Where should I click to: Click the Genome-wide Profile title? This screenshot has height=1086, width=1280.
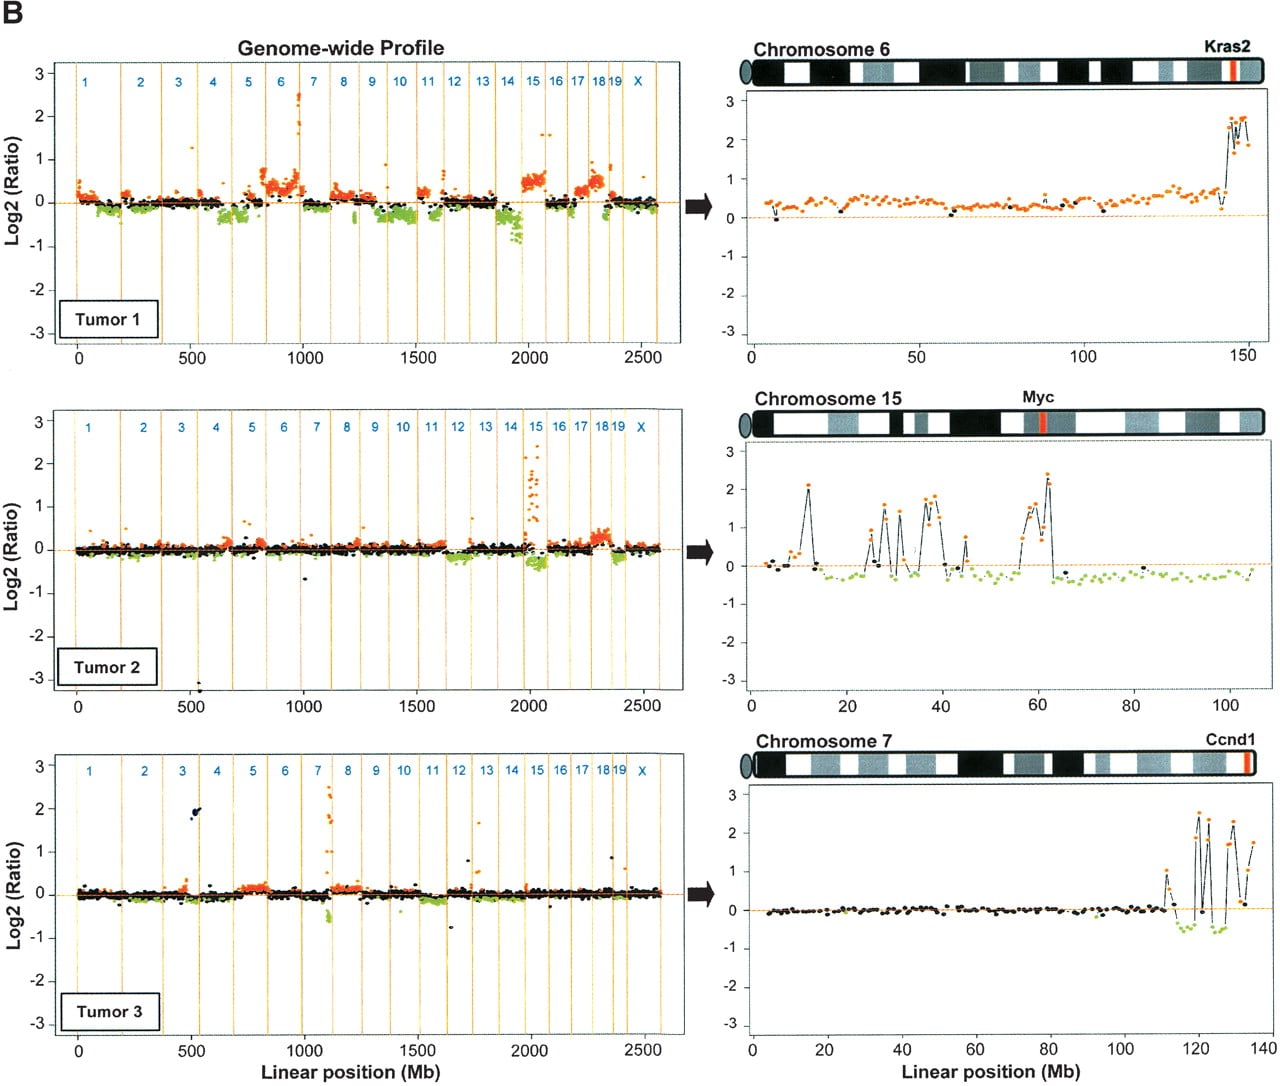click(x=341, y=48)
